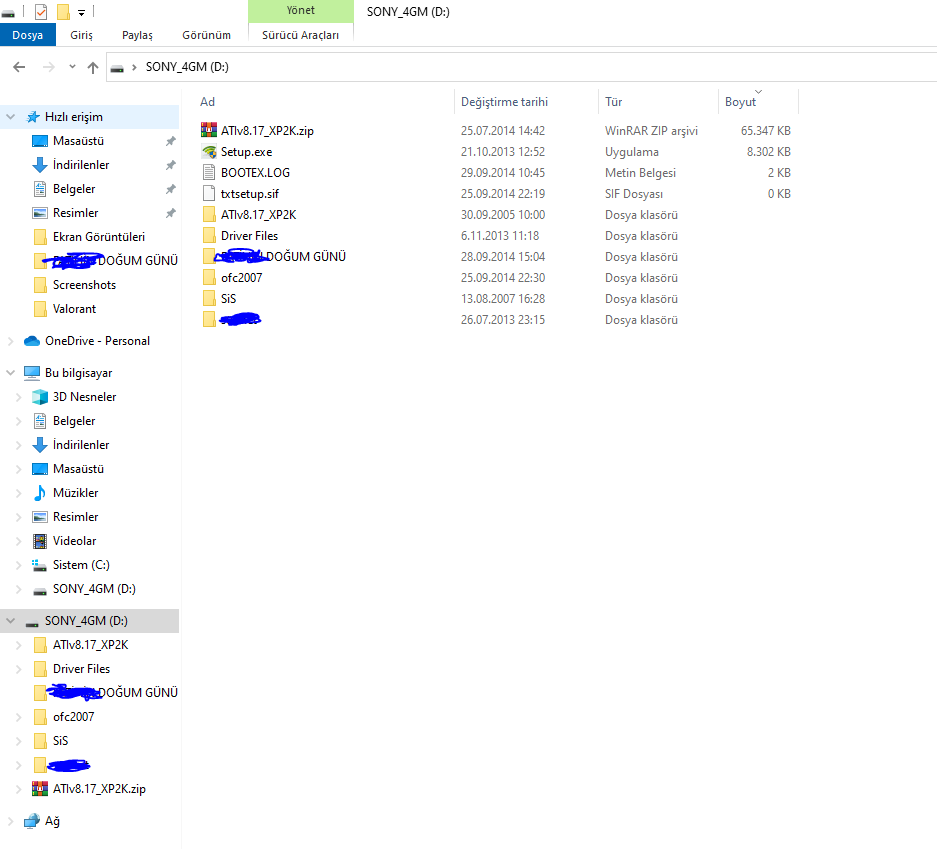Click the date 21.10.2013 12:52
The width and height of the screenshot is (937, 849).
coord(503,152)
